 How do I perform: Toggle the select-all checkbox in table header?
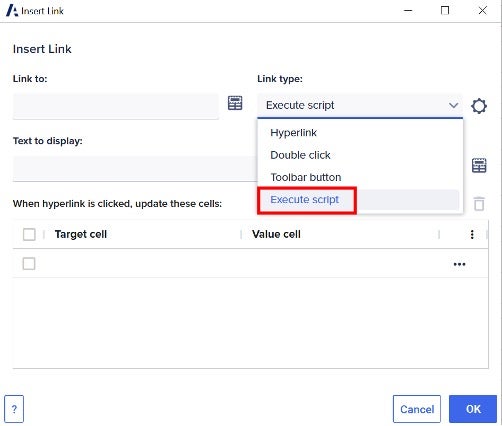[29, 234]
